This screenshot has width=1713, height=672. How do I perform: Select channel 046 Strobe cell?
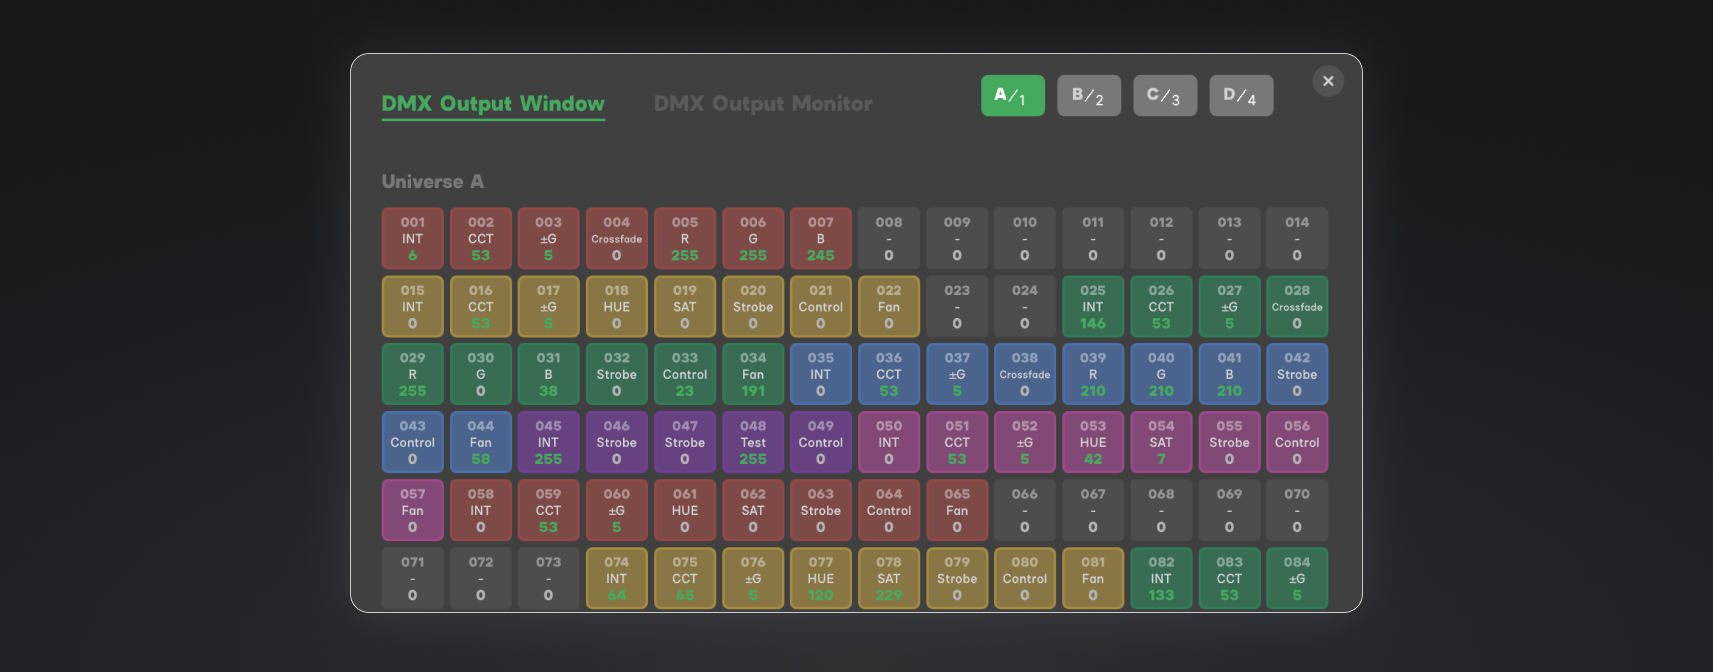click(x=617, y=442)
